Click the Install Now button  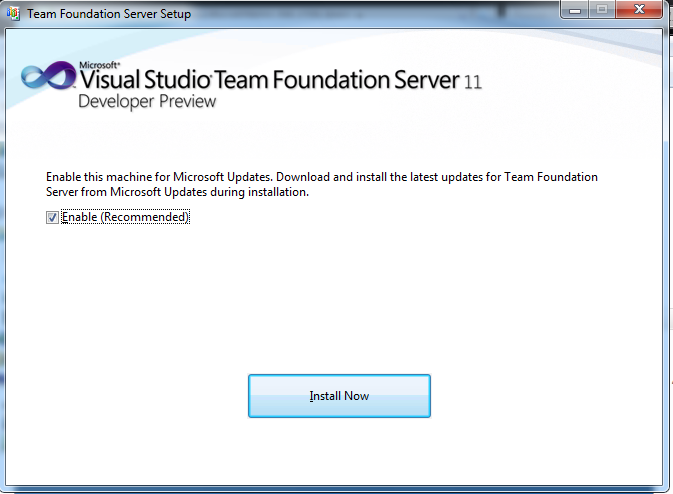point(339,396)
